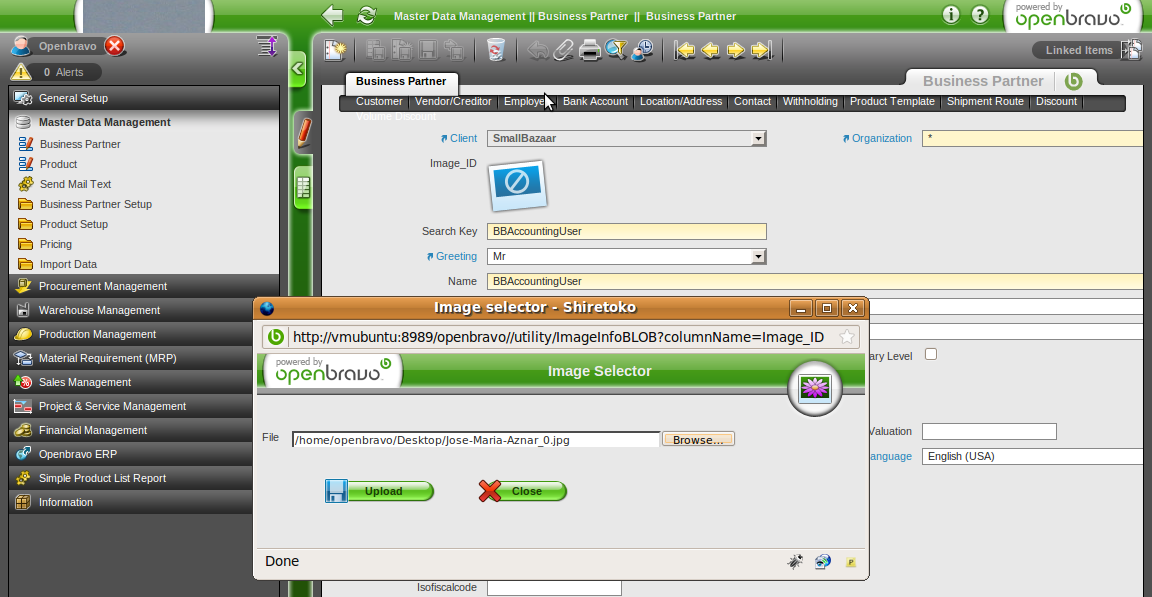1152x597 pixels.
Task: Go to the first record arrow
Action: [x=685, y=50]
